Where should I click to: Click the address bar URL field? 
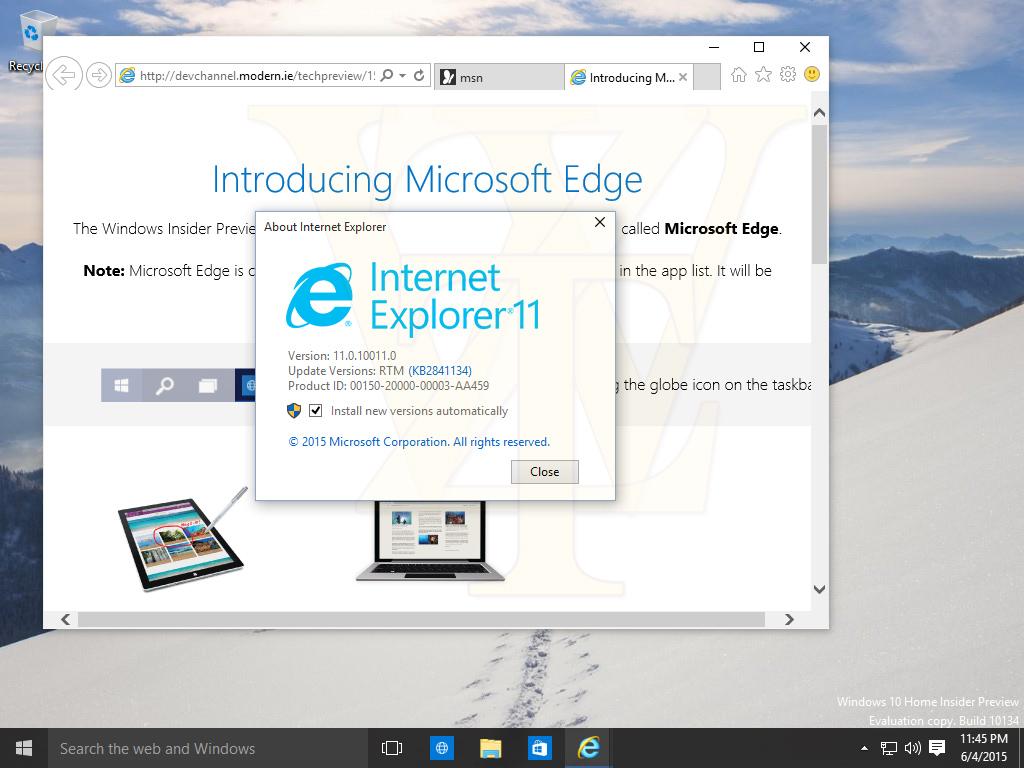(x=258, y=75)
